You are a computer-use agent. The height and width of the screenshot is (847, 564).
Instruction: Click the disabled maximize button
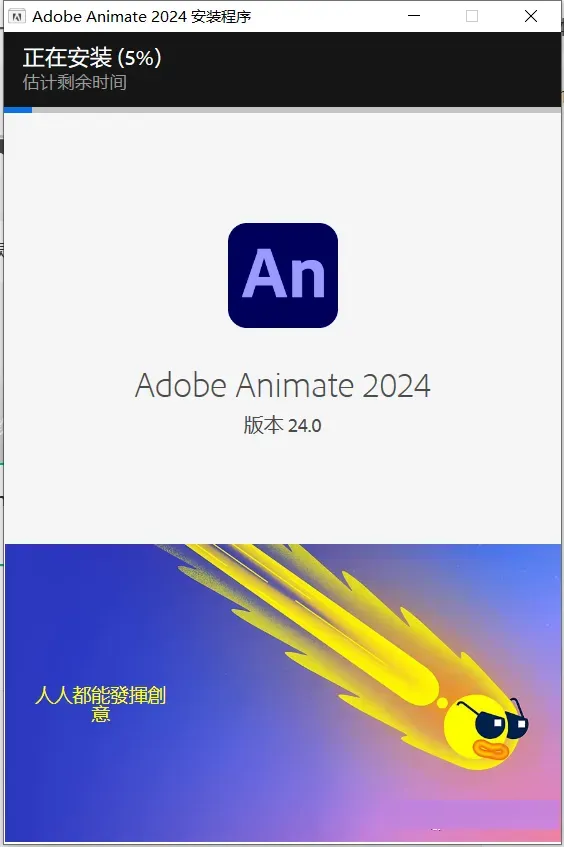472,16
